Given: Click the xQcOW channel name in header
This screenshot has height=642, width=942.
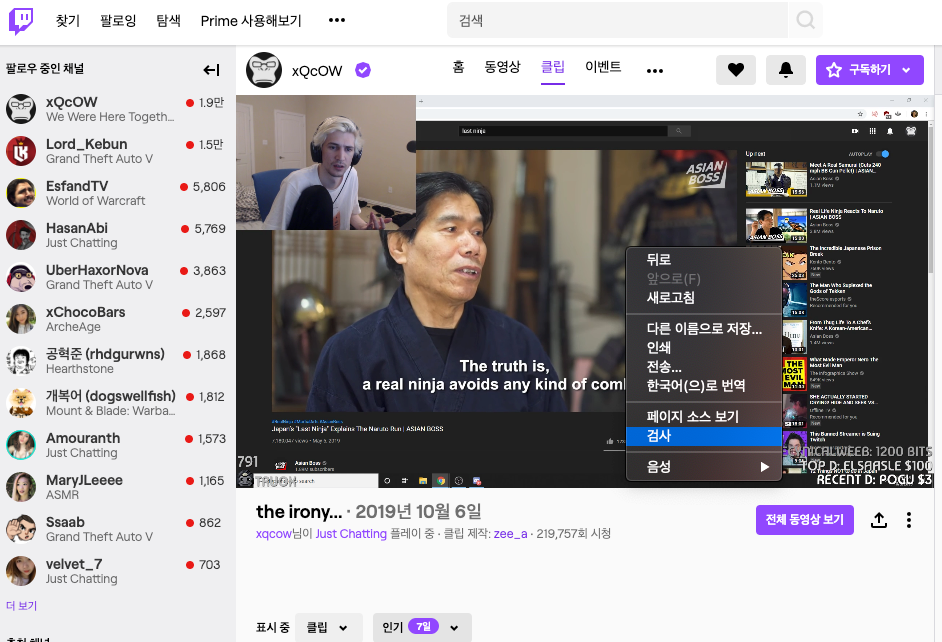Looking at the screenshot, I should 317,71.
